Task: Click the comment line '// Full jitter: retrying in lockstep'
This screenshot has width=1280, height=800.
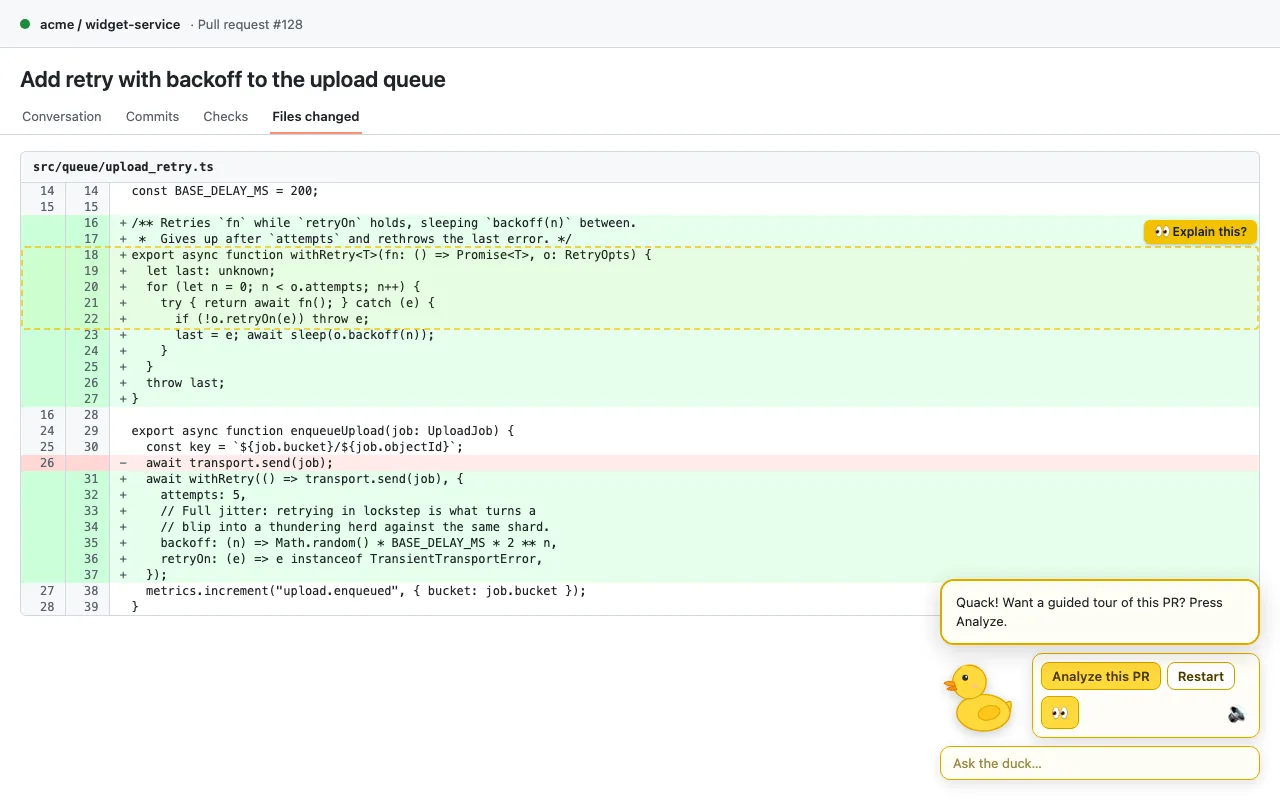Action: (639, 511)
